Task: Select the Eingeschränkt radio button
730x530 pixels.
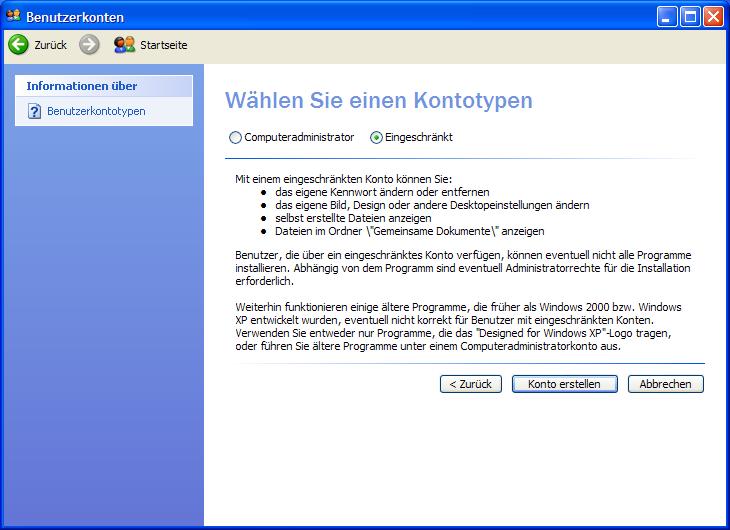Action: pyautogui.click(x=376, y=137)
